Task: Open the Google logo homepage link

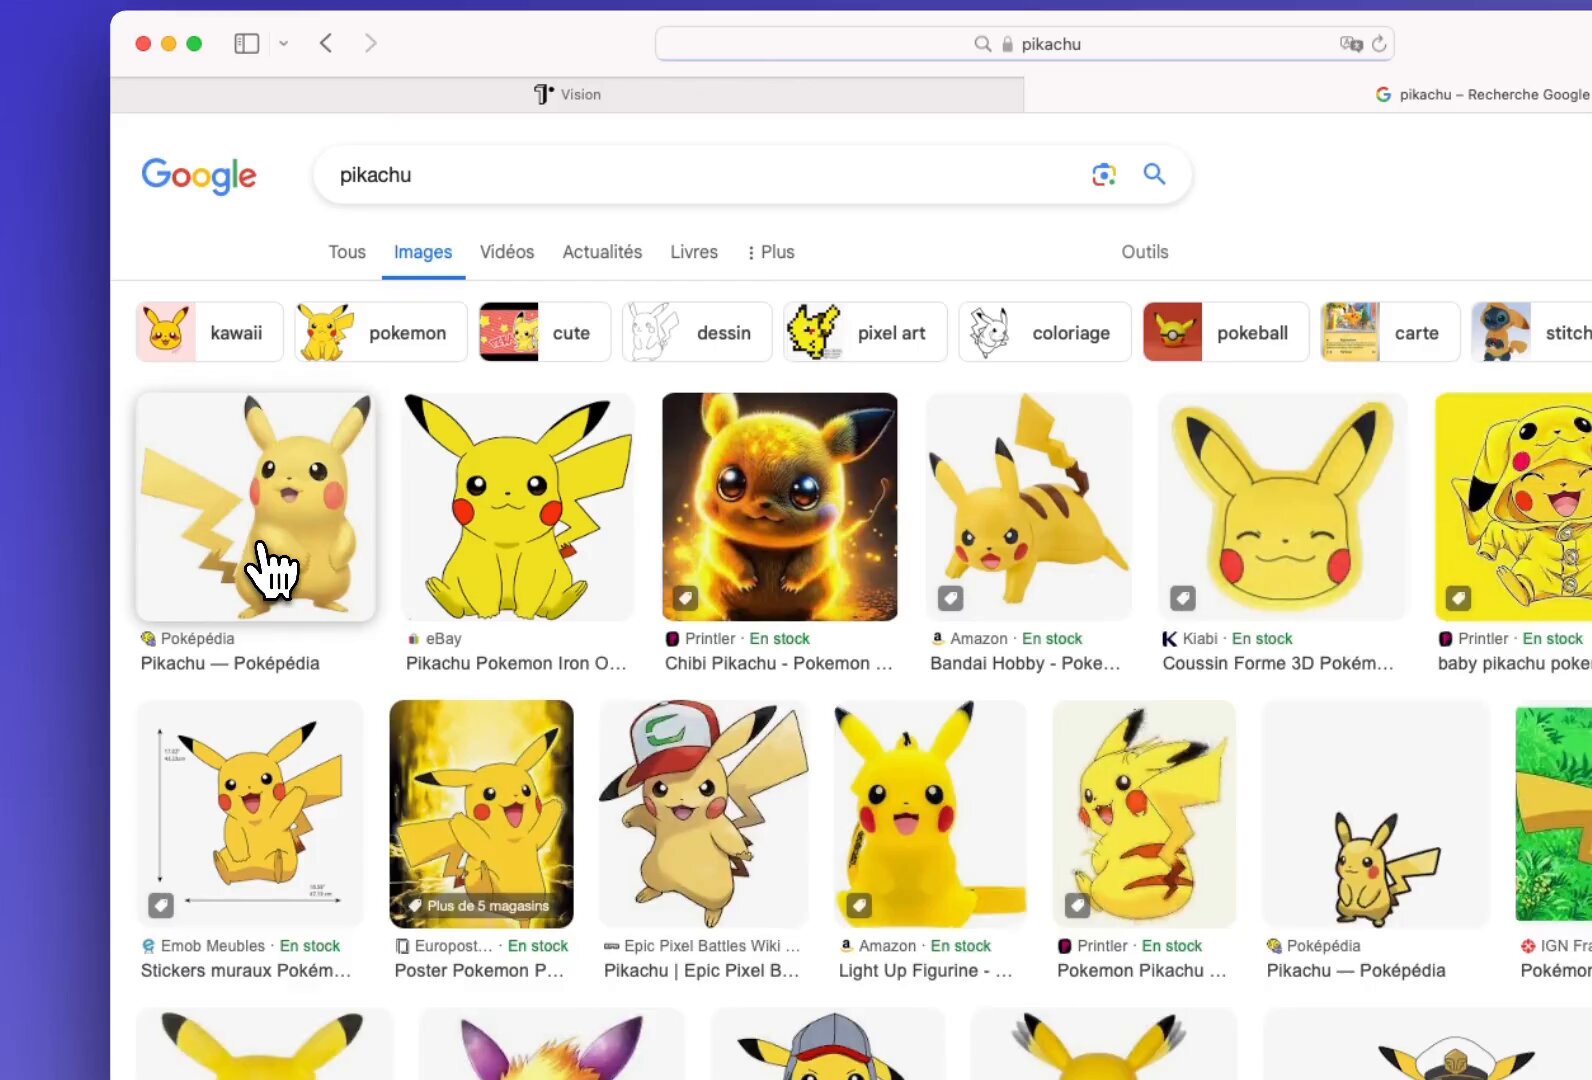Action: tap(199, 176)
